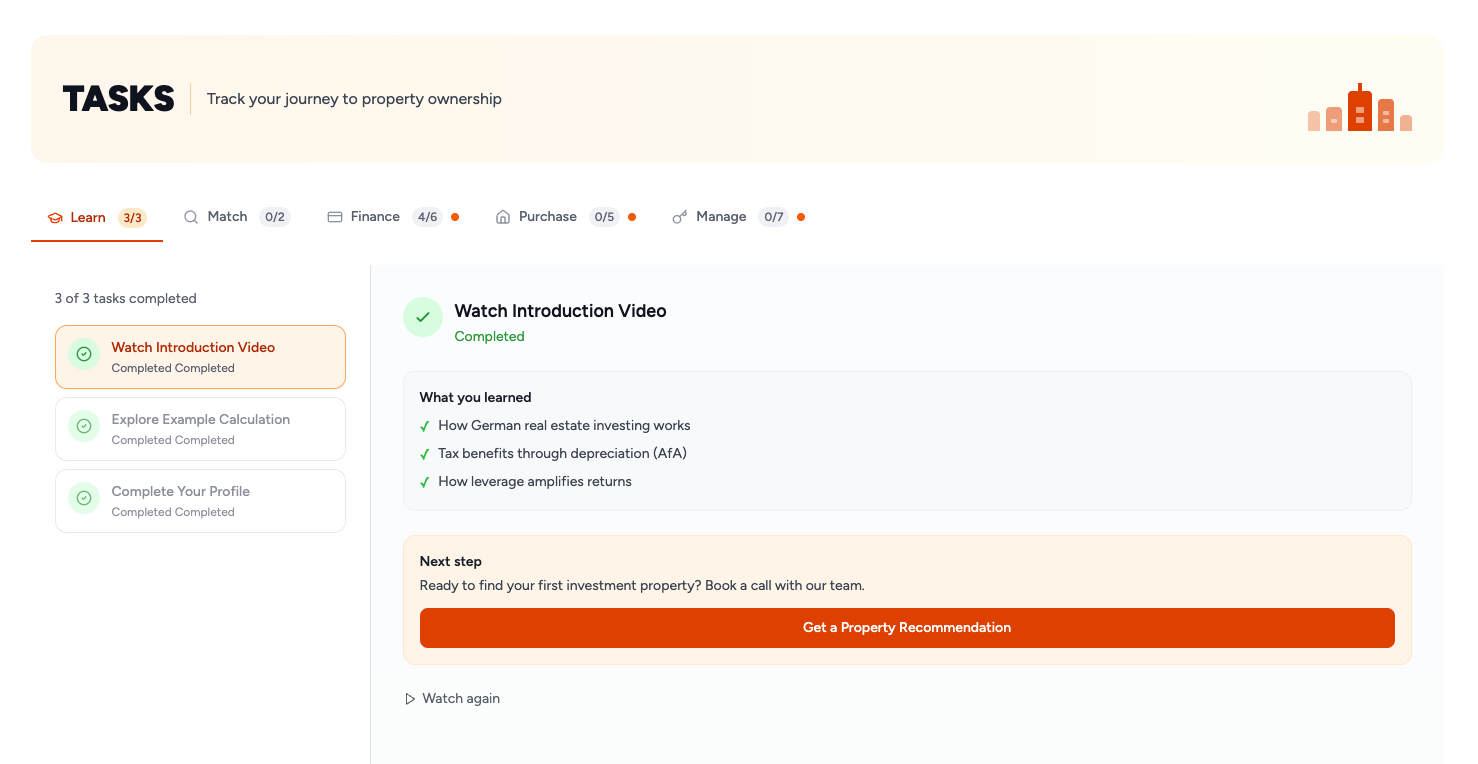1478x764 pixels.
Task: Switch to the Match tab
Action: [x=227, y=217]
